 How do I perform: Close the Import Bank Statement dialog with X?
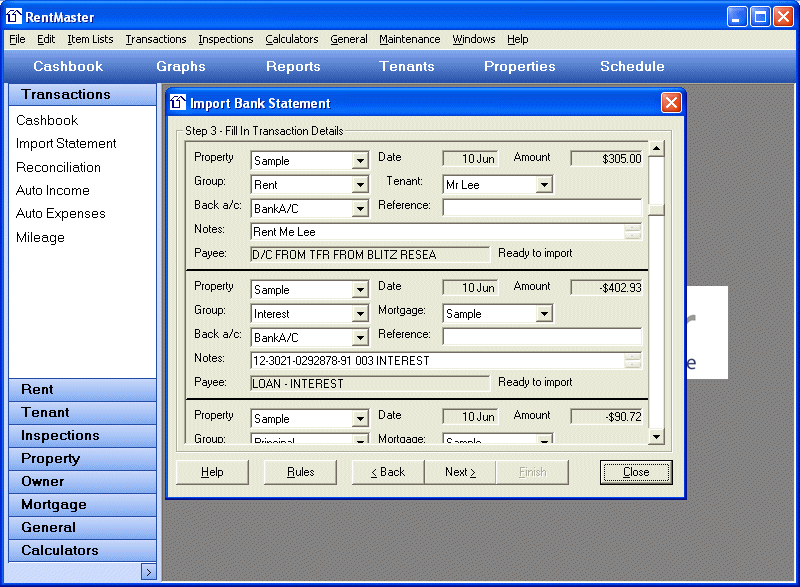click(671, 103)
